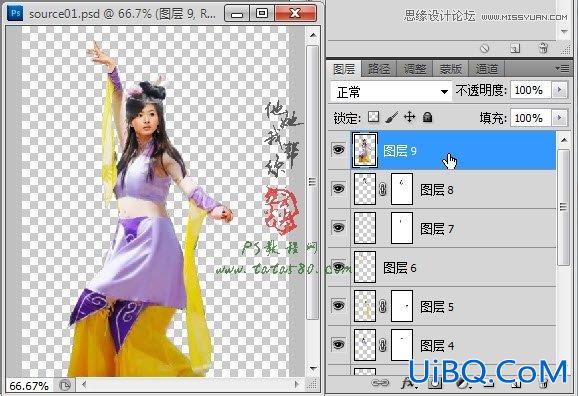Toggle visibility eye of 图层 6
Viewport: 578px width, 396px height.
(x=338, y=266)
